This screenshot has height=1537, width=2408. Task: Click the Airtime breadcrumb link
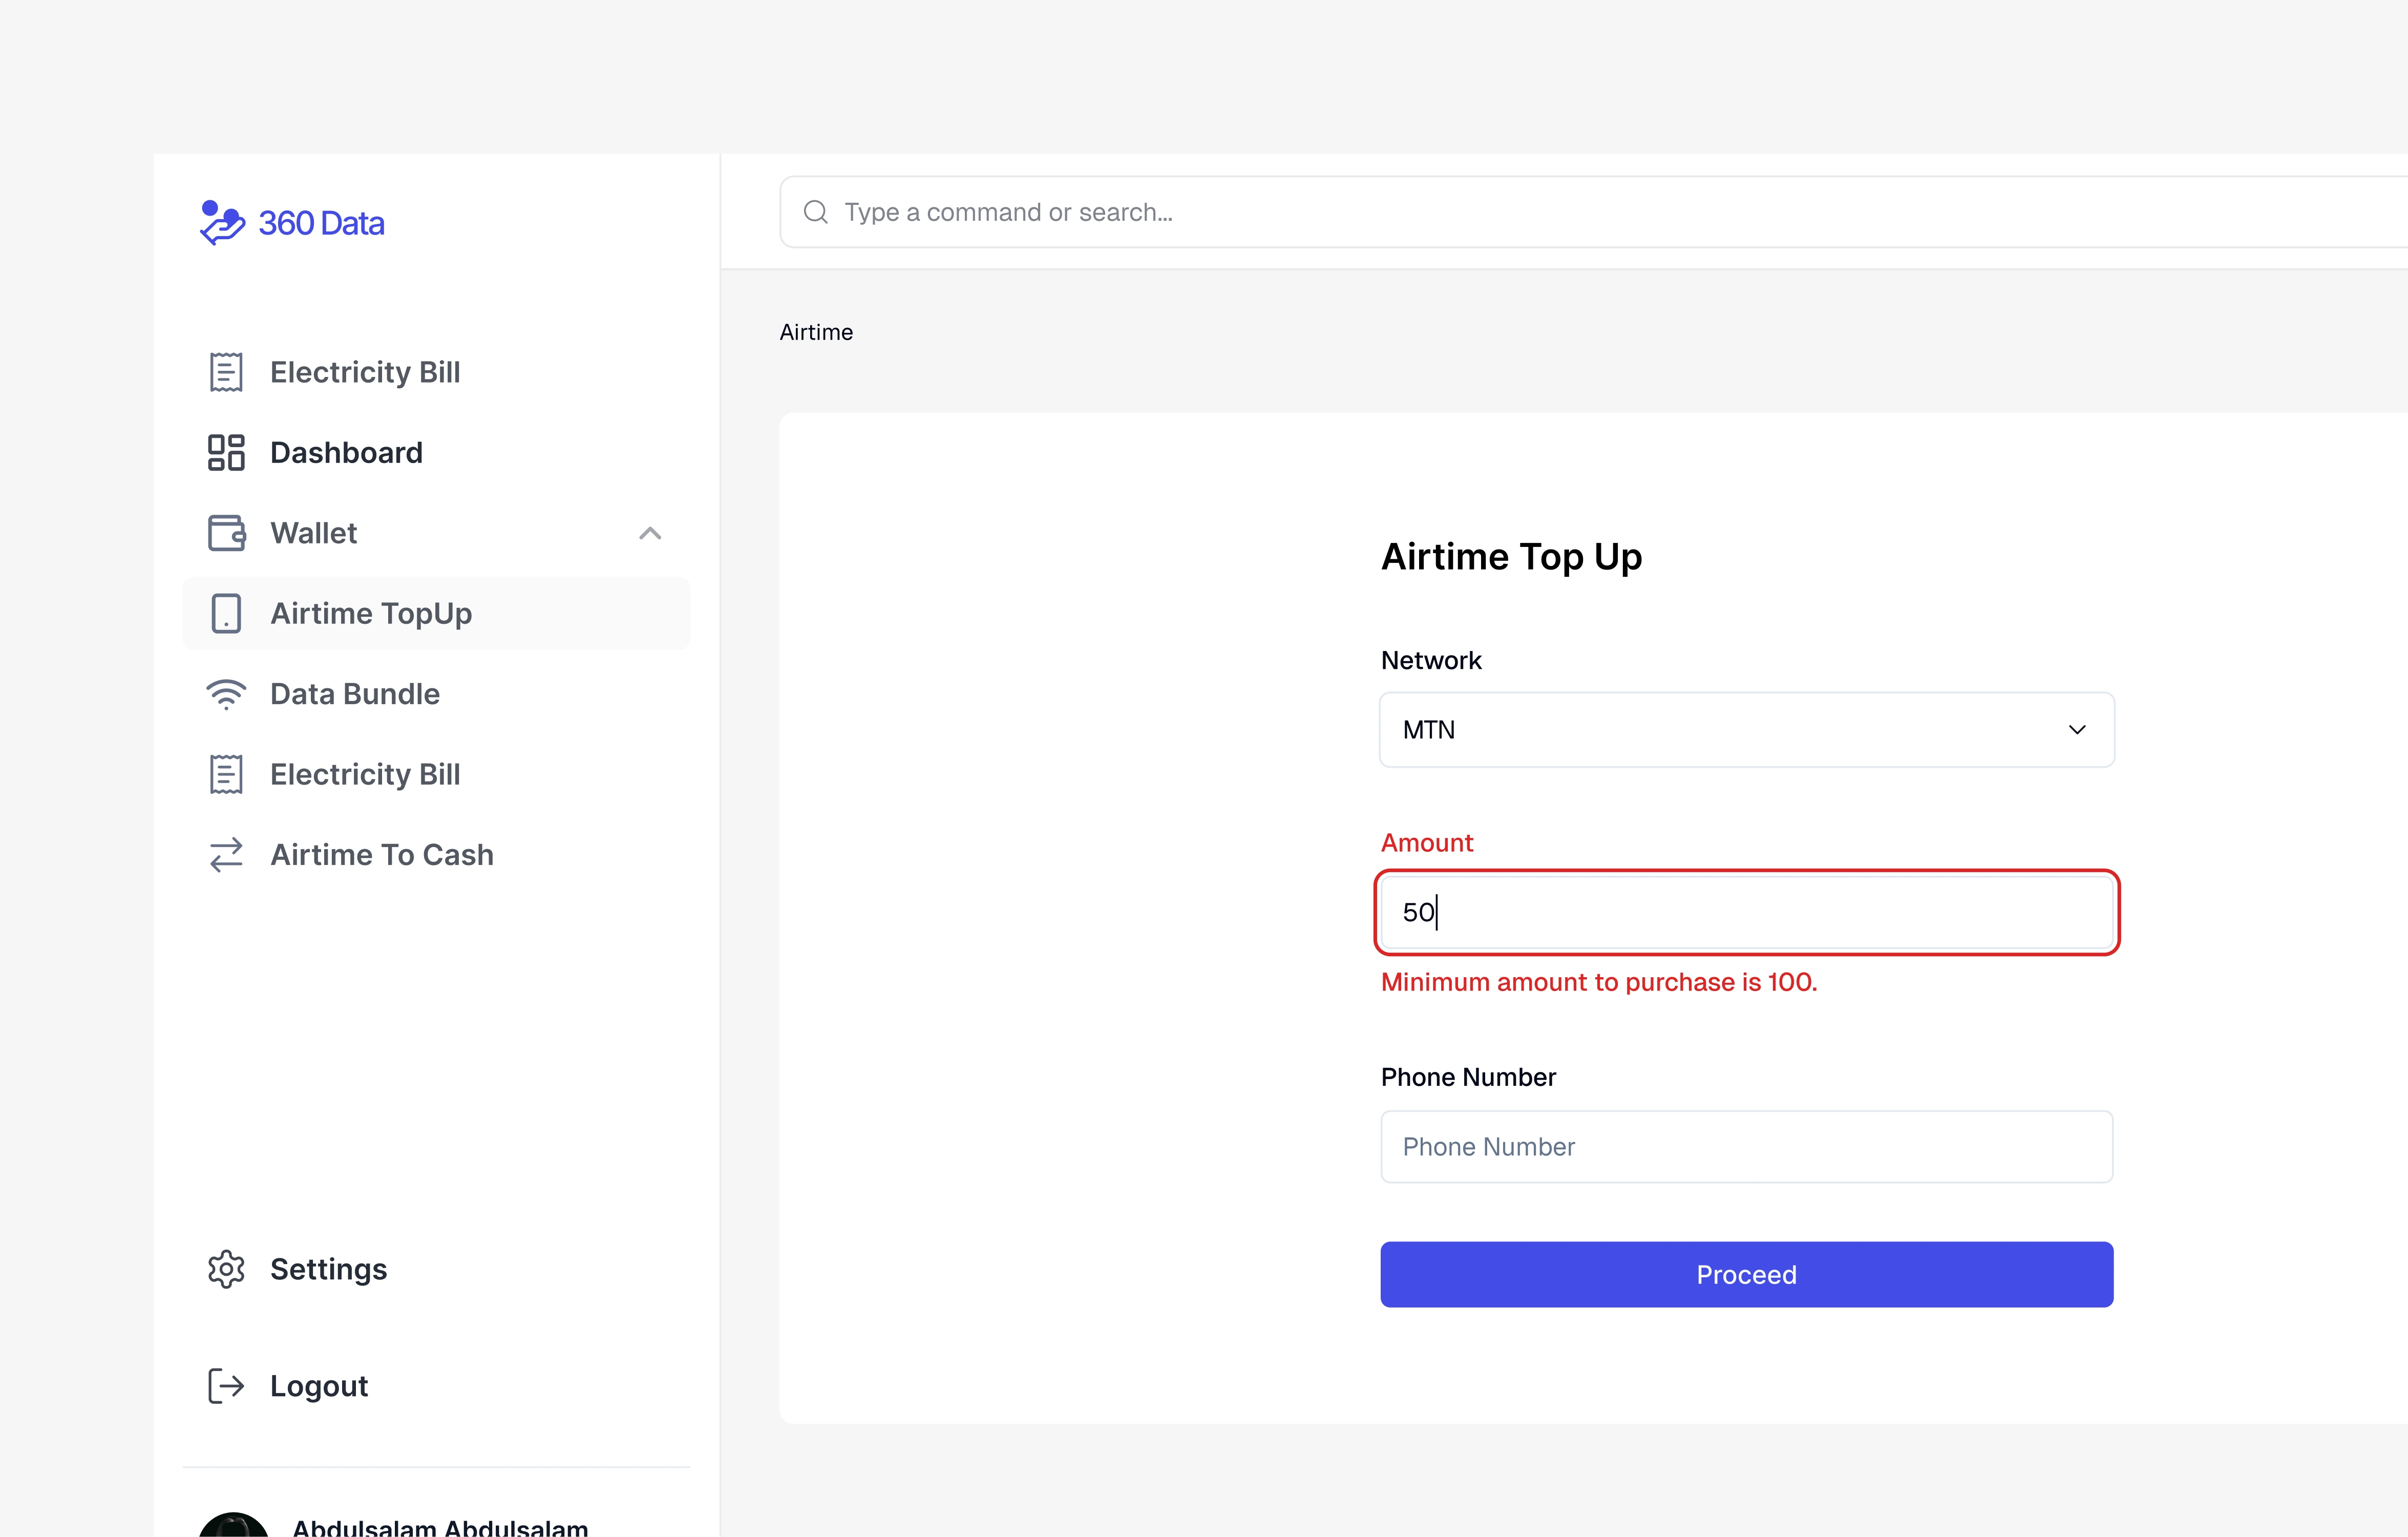point(816,332)
